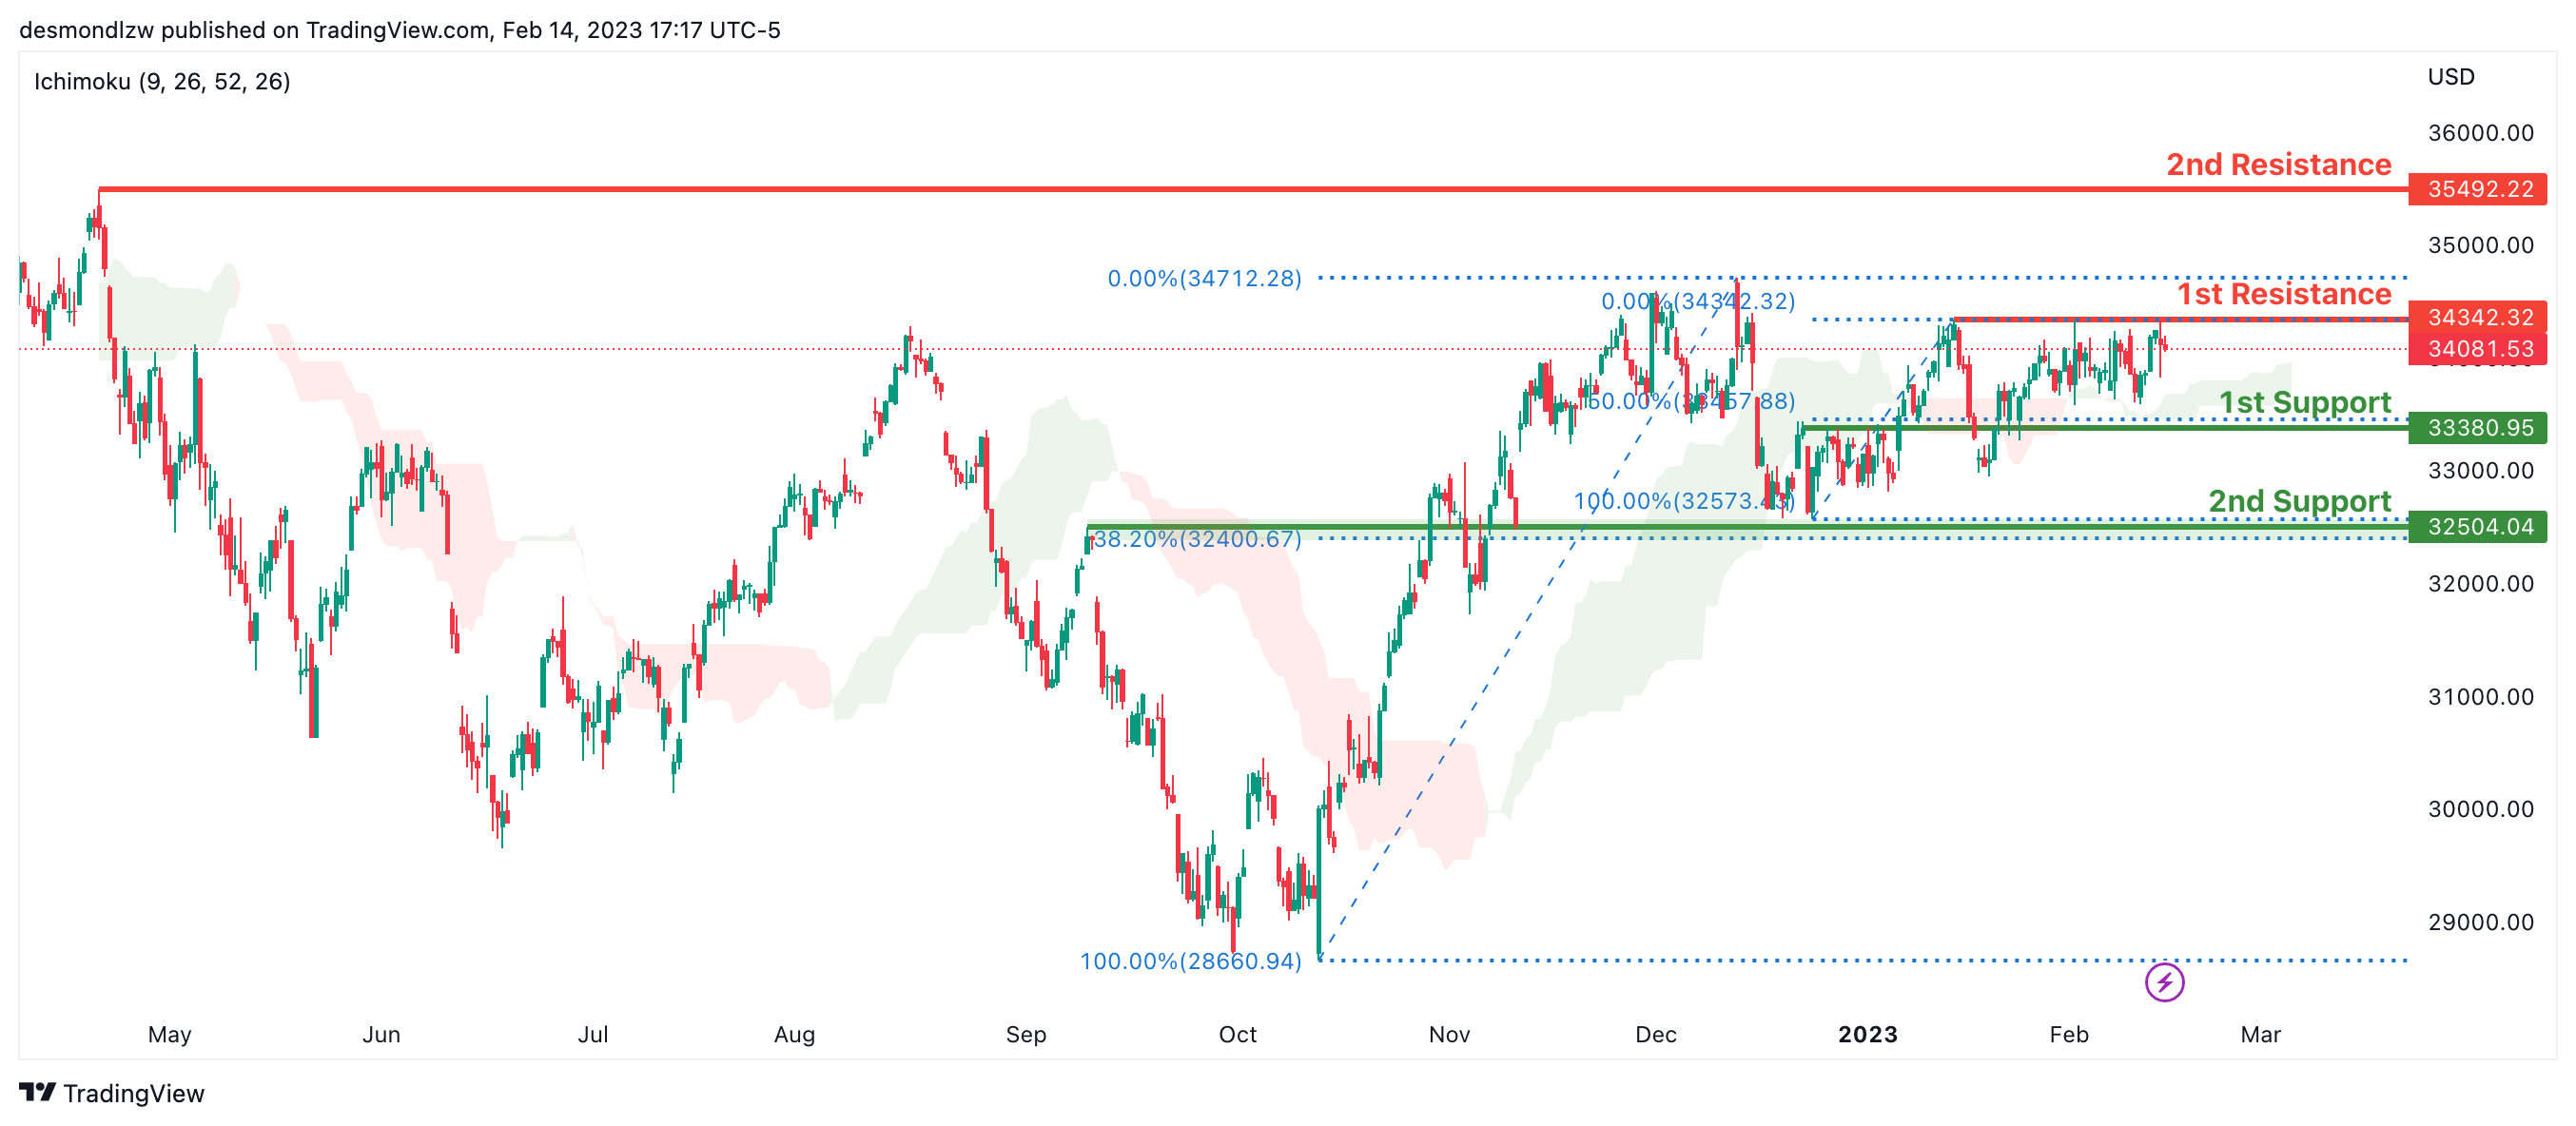Click the Oct label on time axis
Screen dimensions: 2576x1126
(1237, 1034)
